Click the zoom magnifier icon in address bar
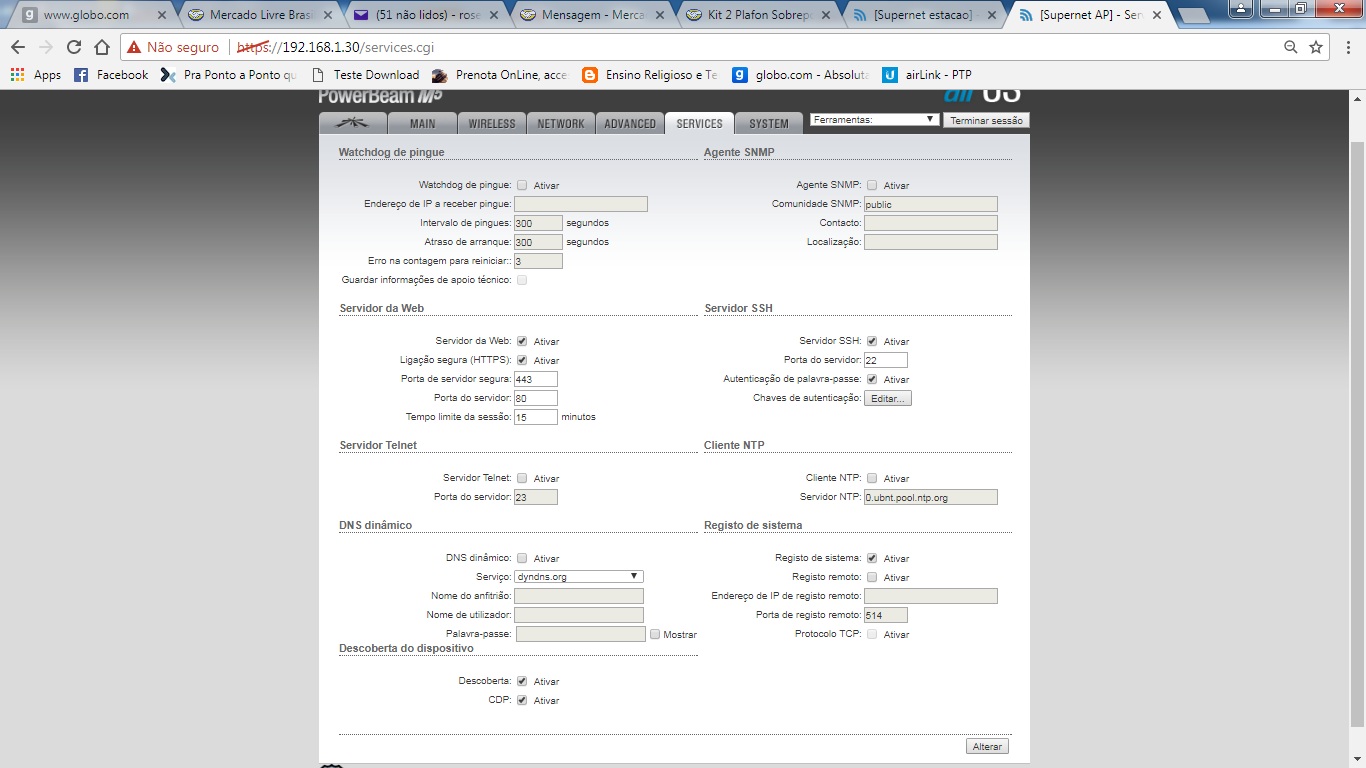 point(1291,47)
